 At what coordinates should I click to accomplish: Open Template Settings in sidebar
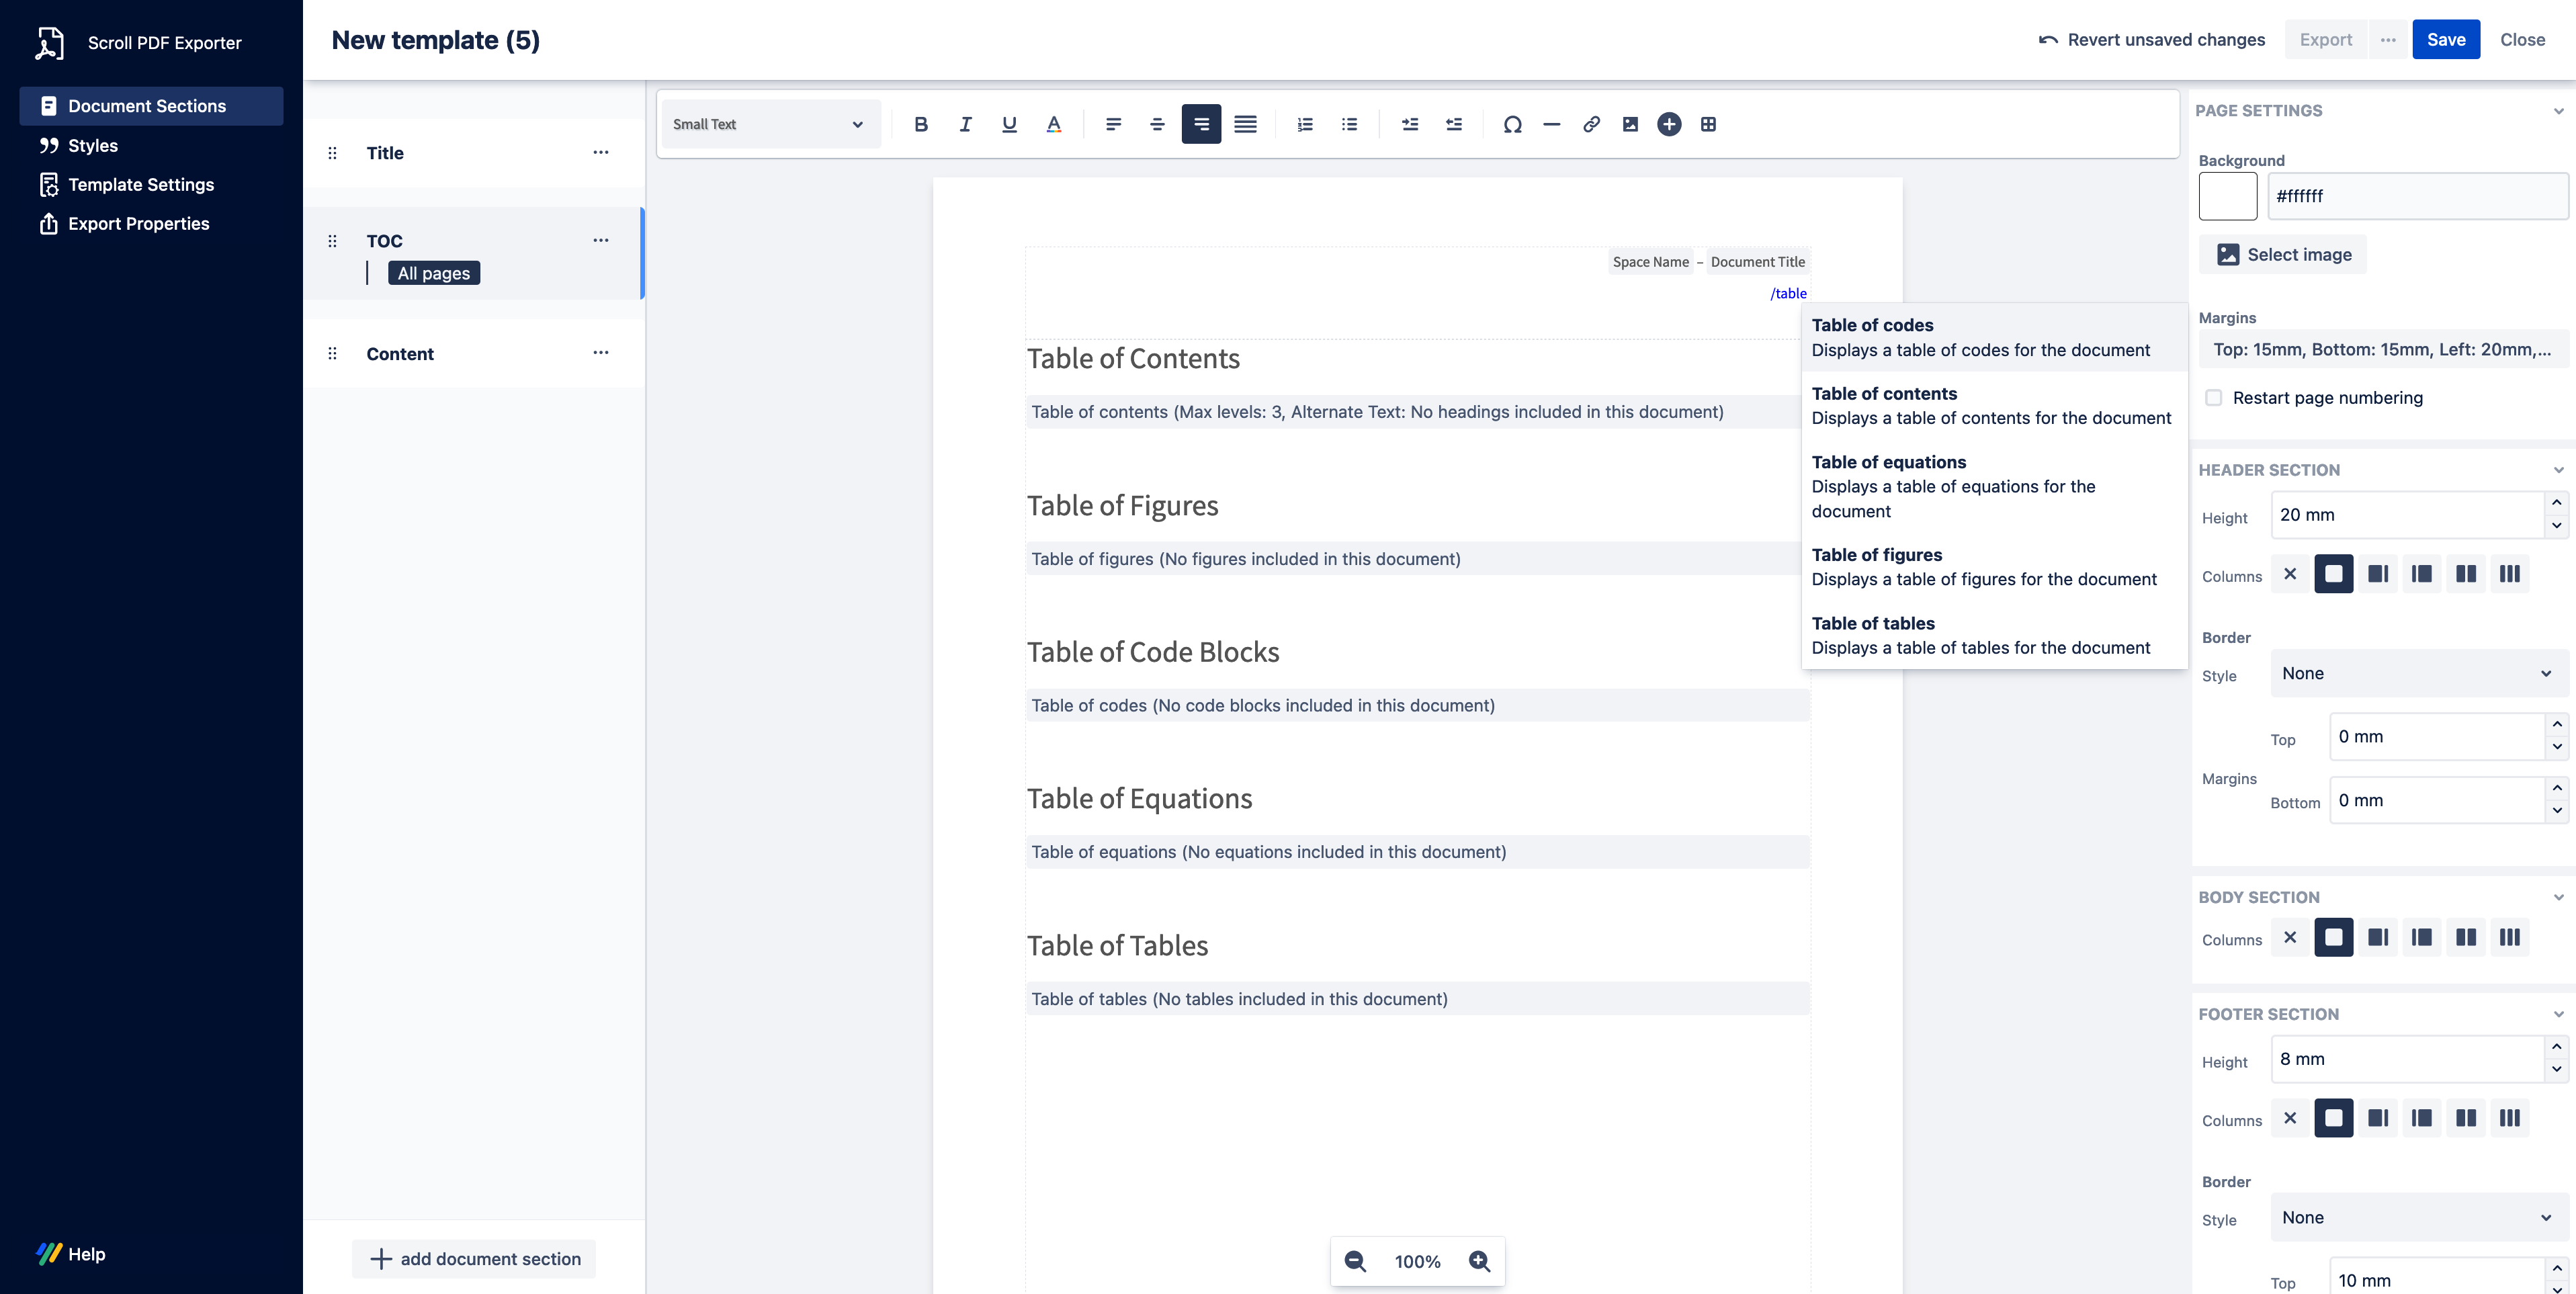(141, 185)
